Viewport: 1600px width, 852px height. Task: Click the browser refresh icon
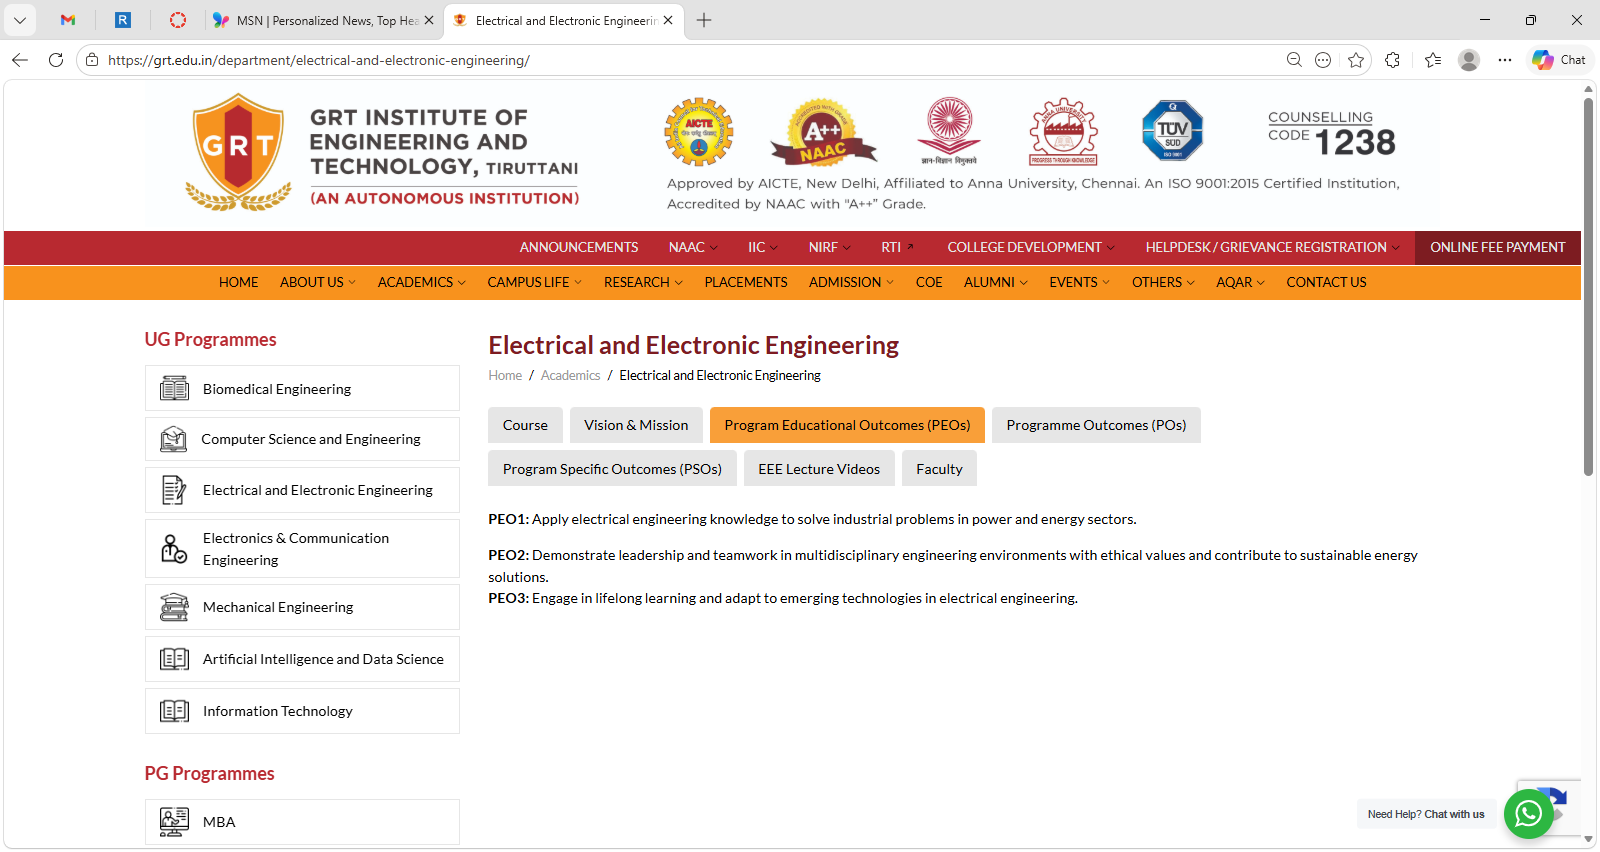56,60
